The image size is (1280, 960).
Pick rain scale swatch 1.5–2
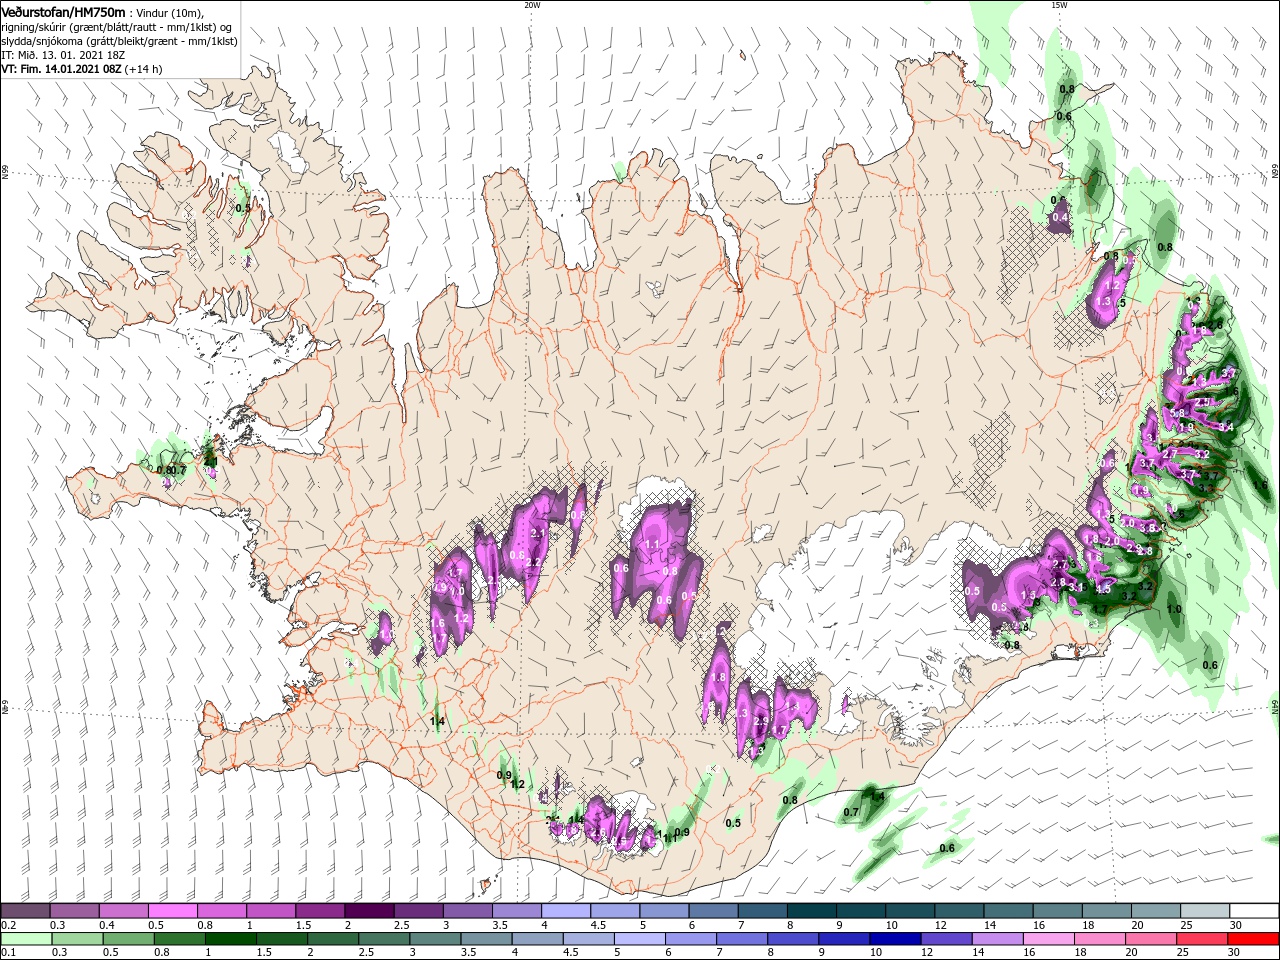coord(281,939)
